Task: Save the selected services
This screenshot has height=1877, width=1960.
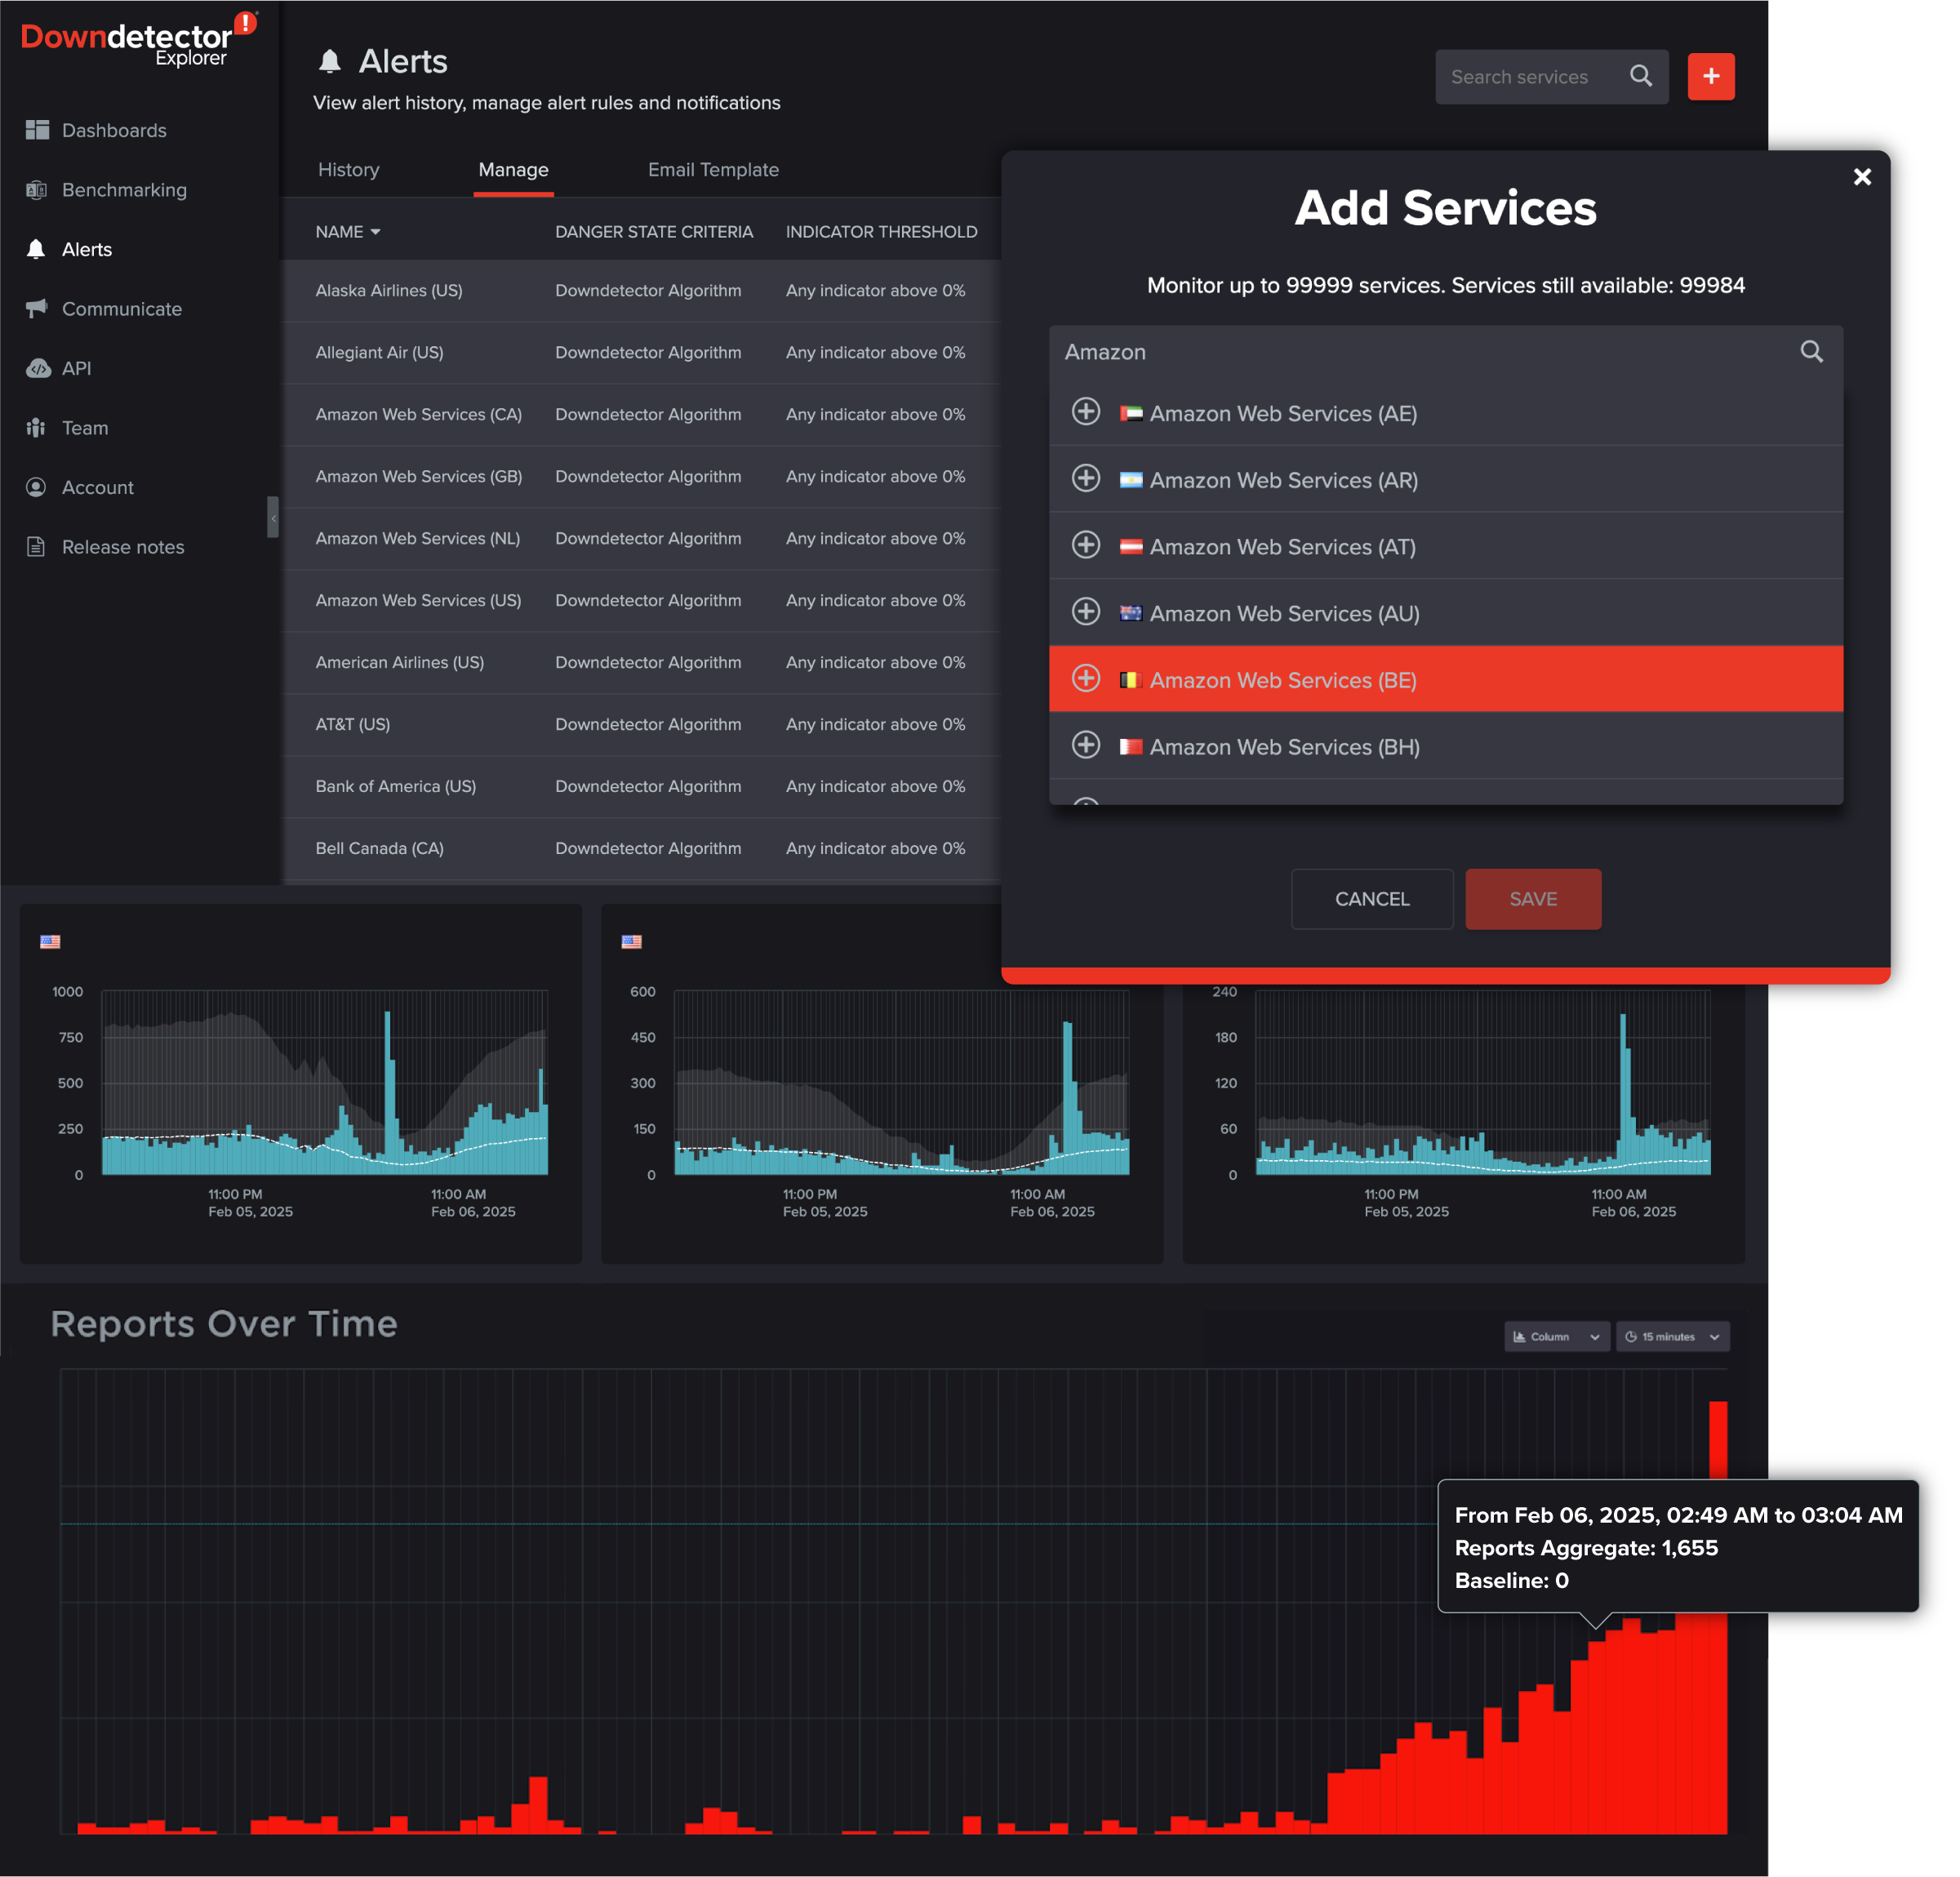Action: (x=1533, y=898)
